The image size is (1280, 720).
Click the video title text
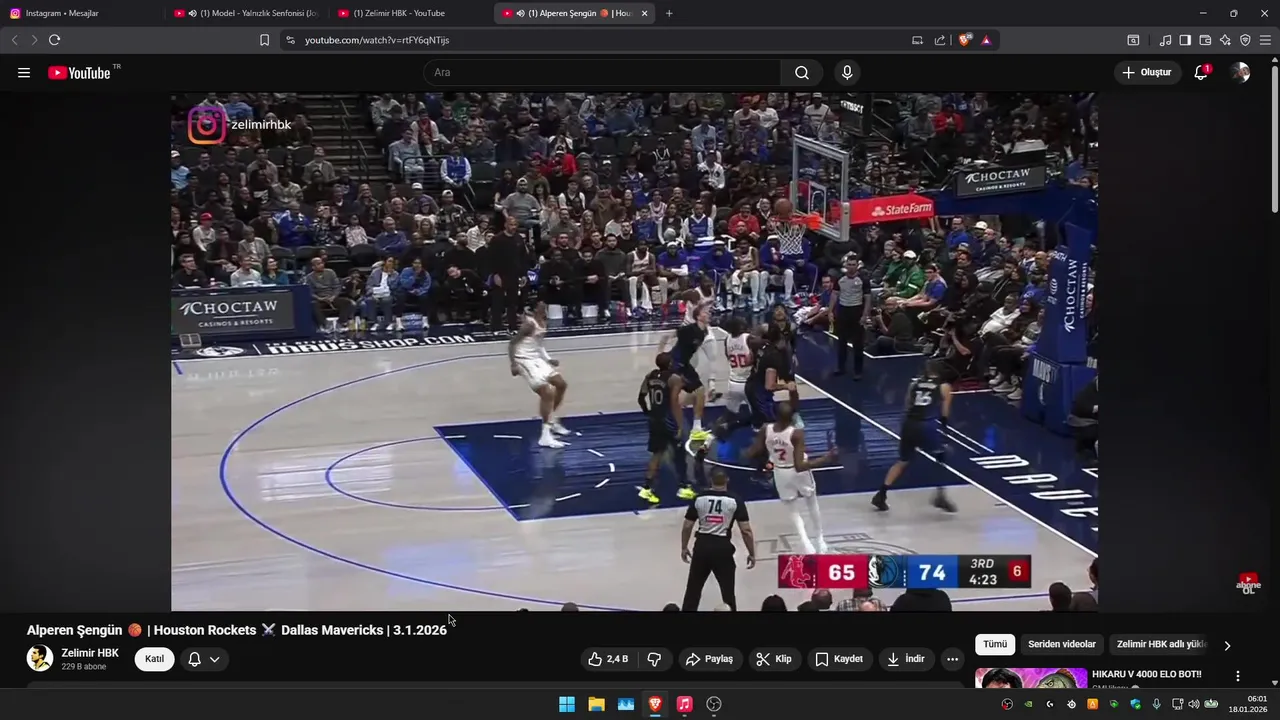click(237, 630)
